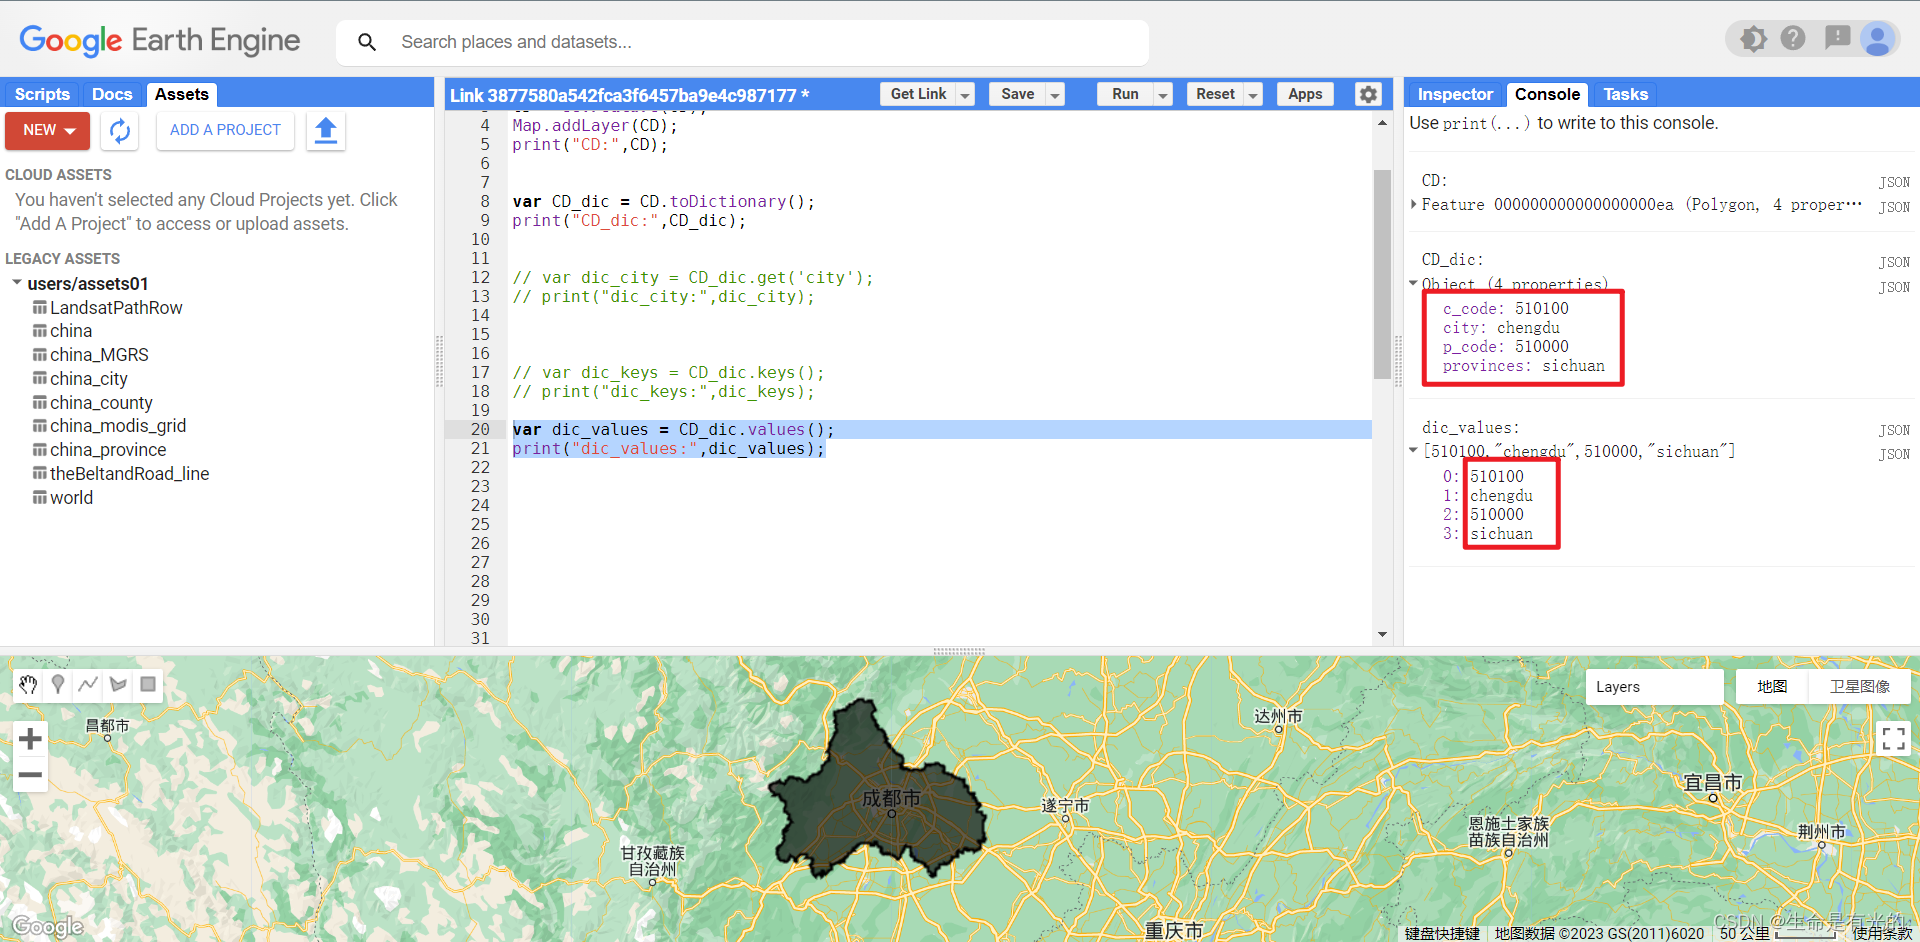Select the pan hand map tool
Image resolution: width=1920 pixels, height=942 pixels.
pos(28,684)
